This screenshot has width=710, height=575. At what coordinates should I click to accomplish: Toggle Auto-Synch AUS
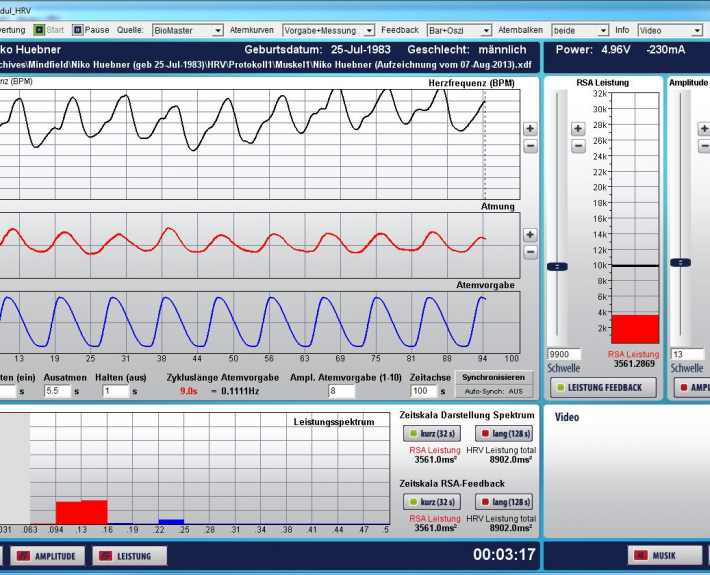point(493,391)
